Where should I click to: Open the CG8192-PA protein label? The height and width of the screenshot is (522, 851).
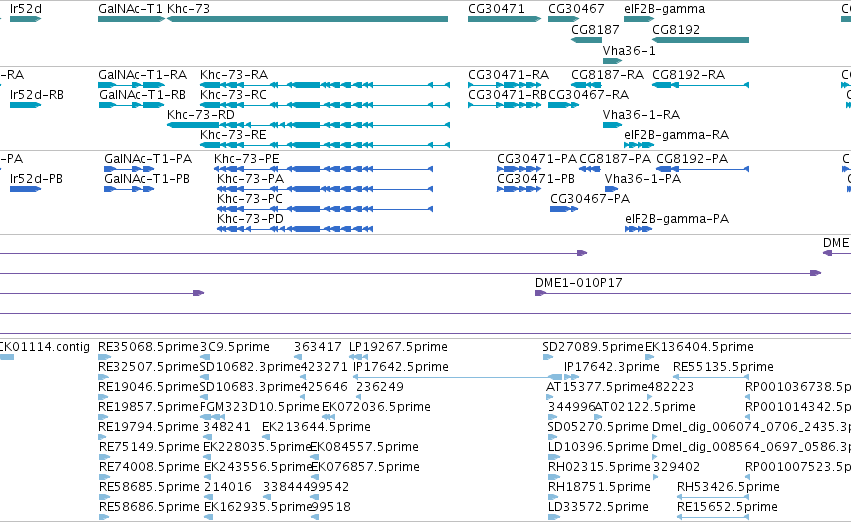[692, 159]
